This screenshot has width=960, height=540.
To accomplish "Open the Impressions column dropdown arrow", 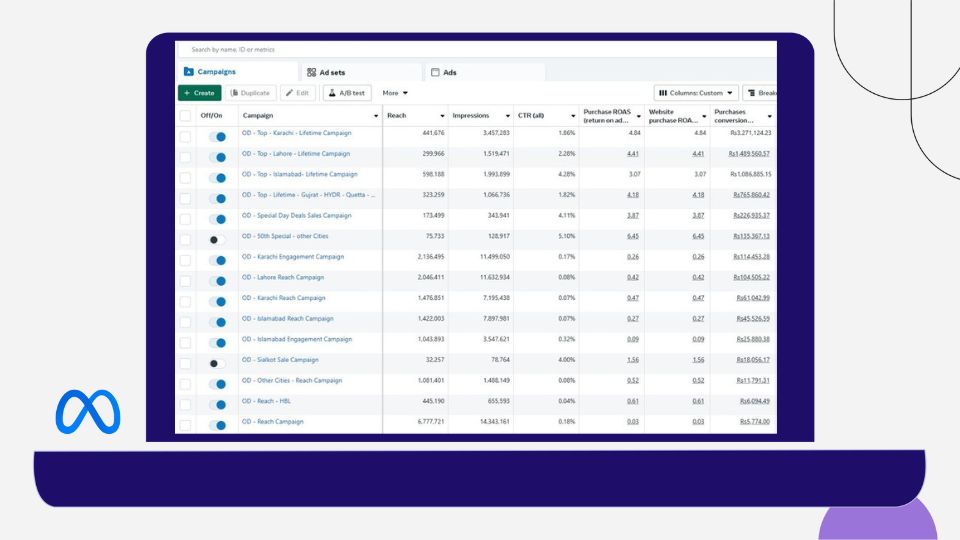I will click(x=507, y=116).
